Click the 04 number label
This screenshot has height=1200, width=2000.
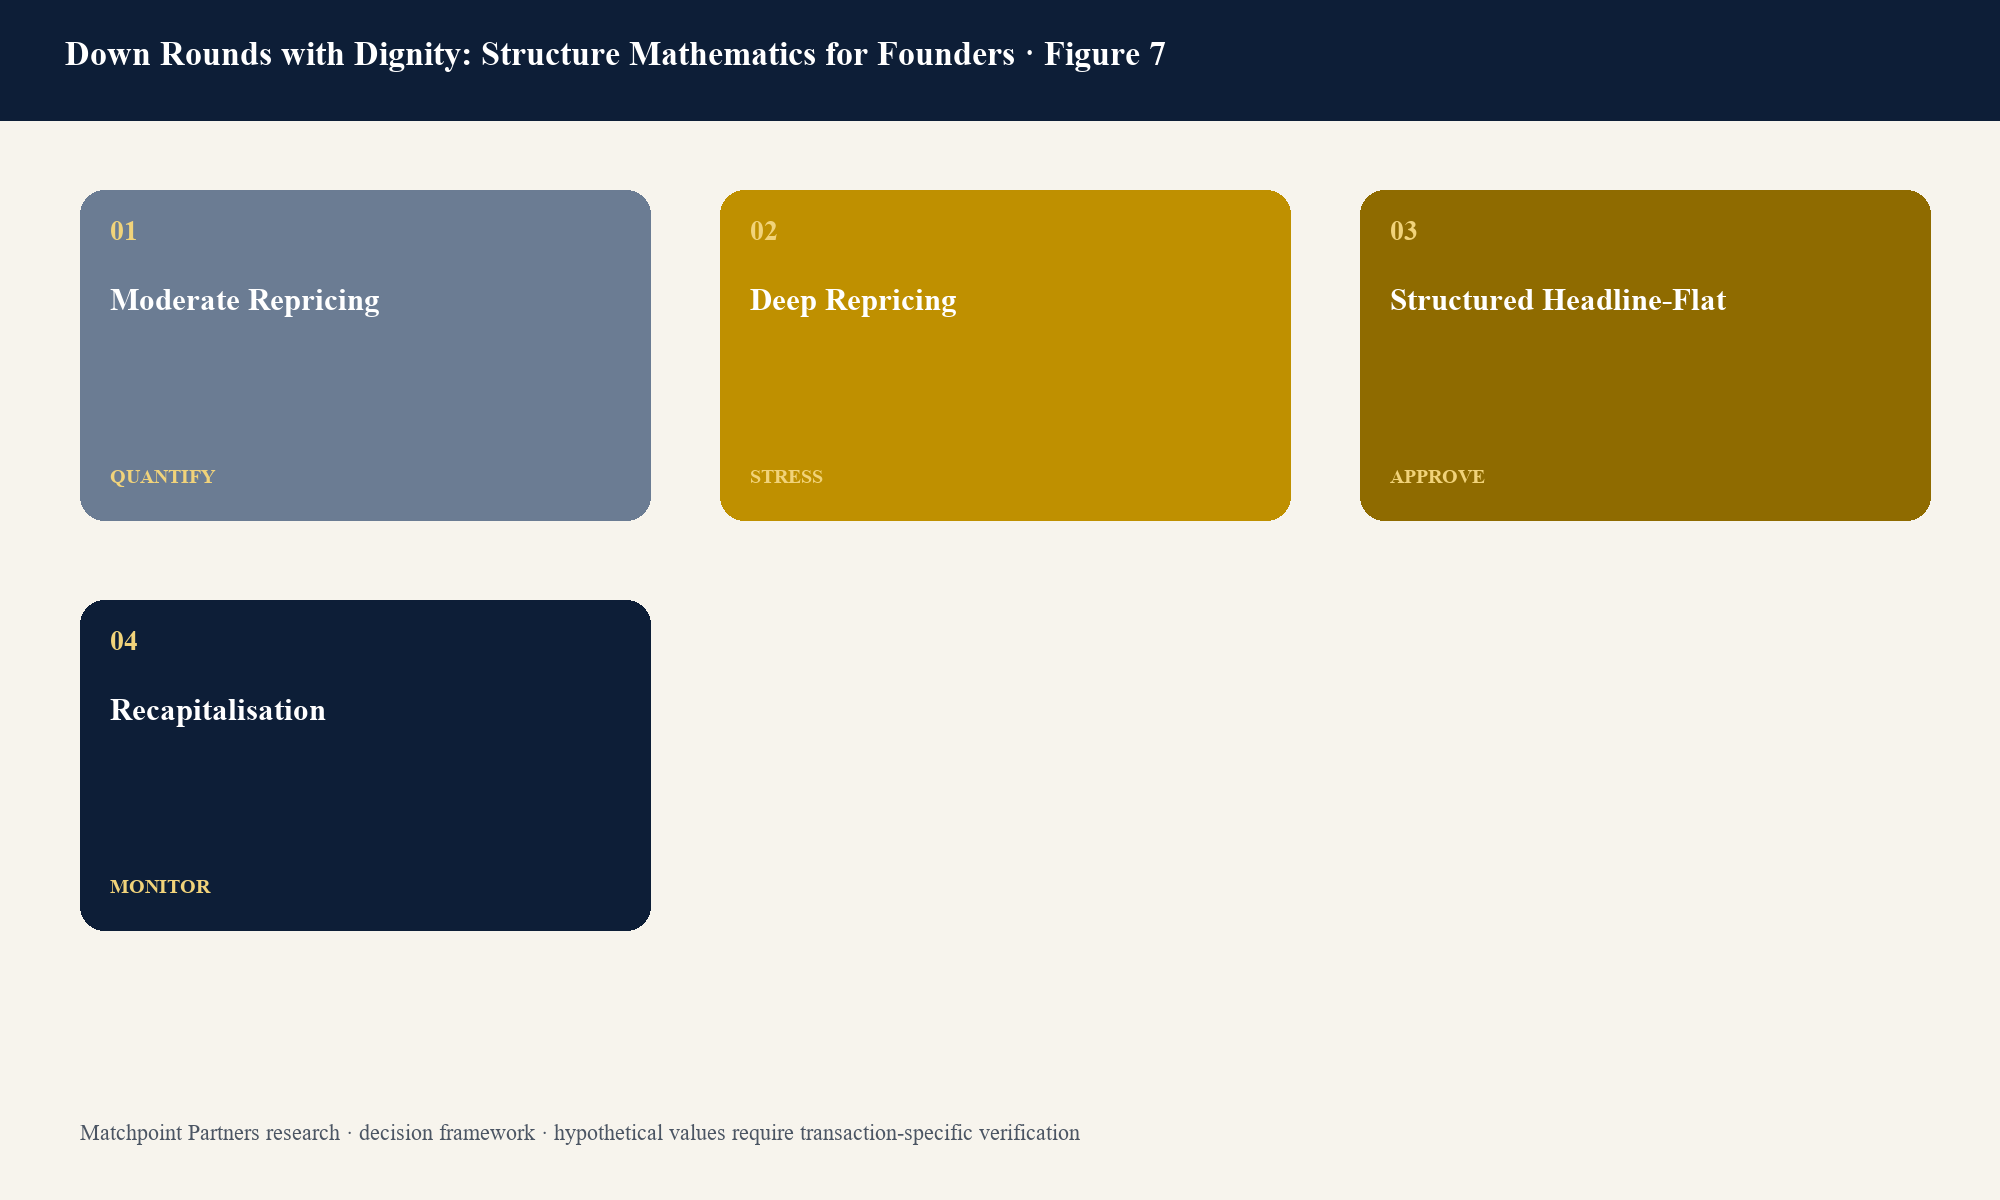pyautogui.click(x=124, y=641)
